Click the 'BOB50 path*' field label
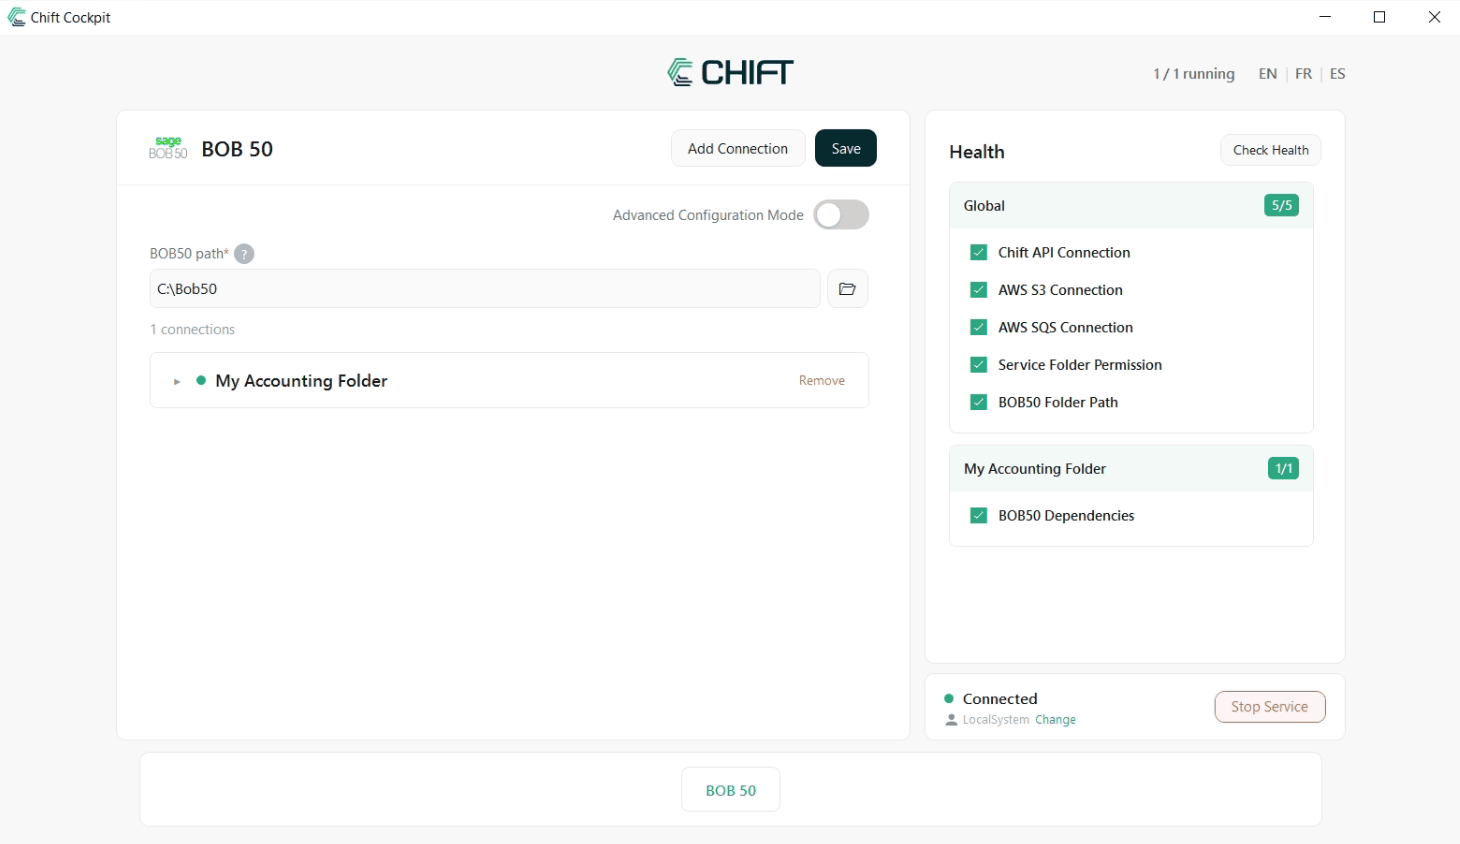Screen dimensions: 1460x844 pos(189,254)
